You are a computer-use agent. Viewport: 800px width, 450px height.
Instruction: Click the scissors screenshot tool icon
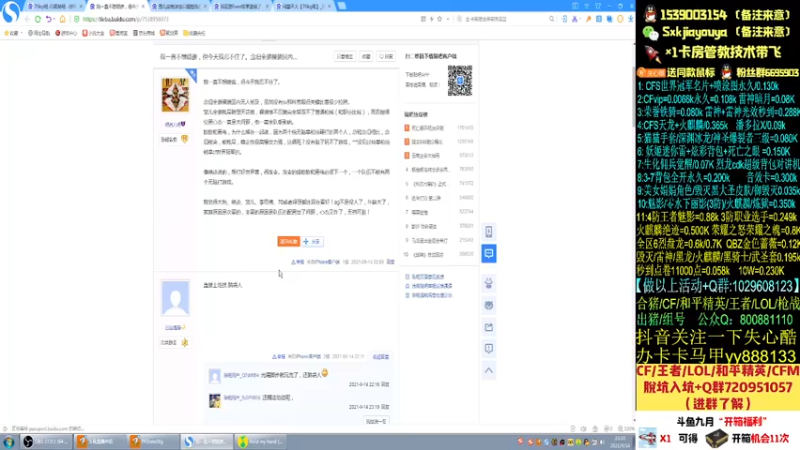pyautogui.click(x=576, y=19)
